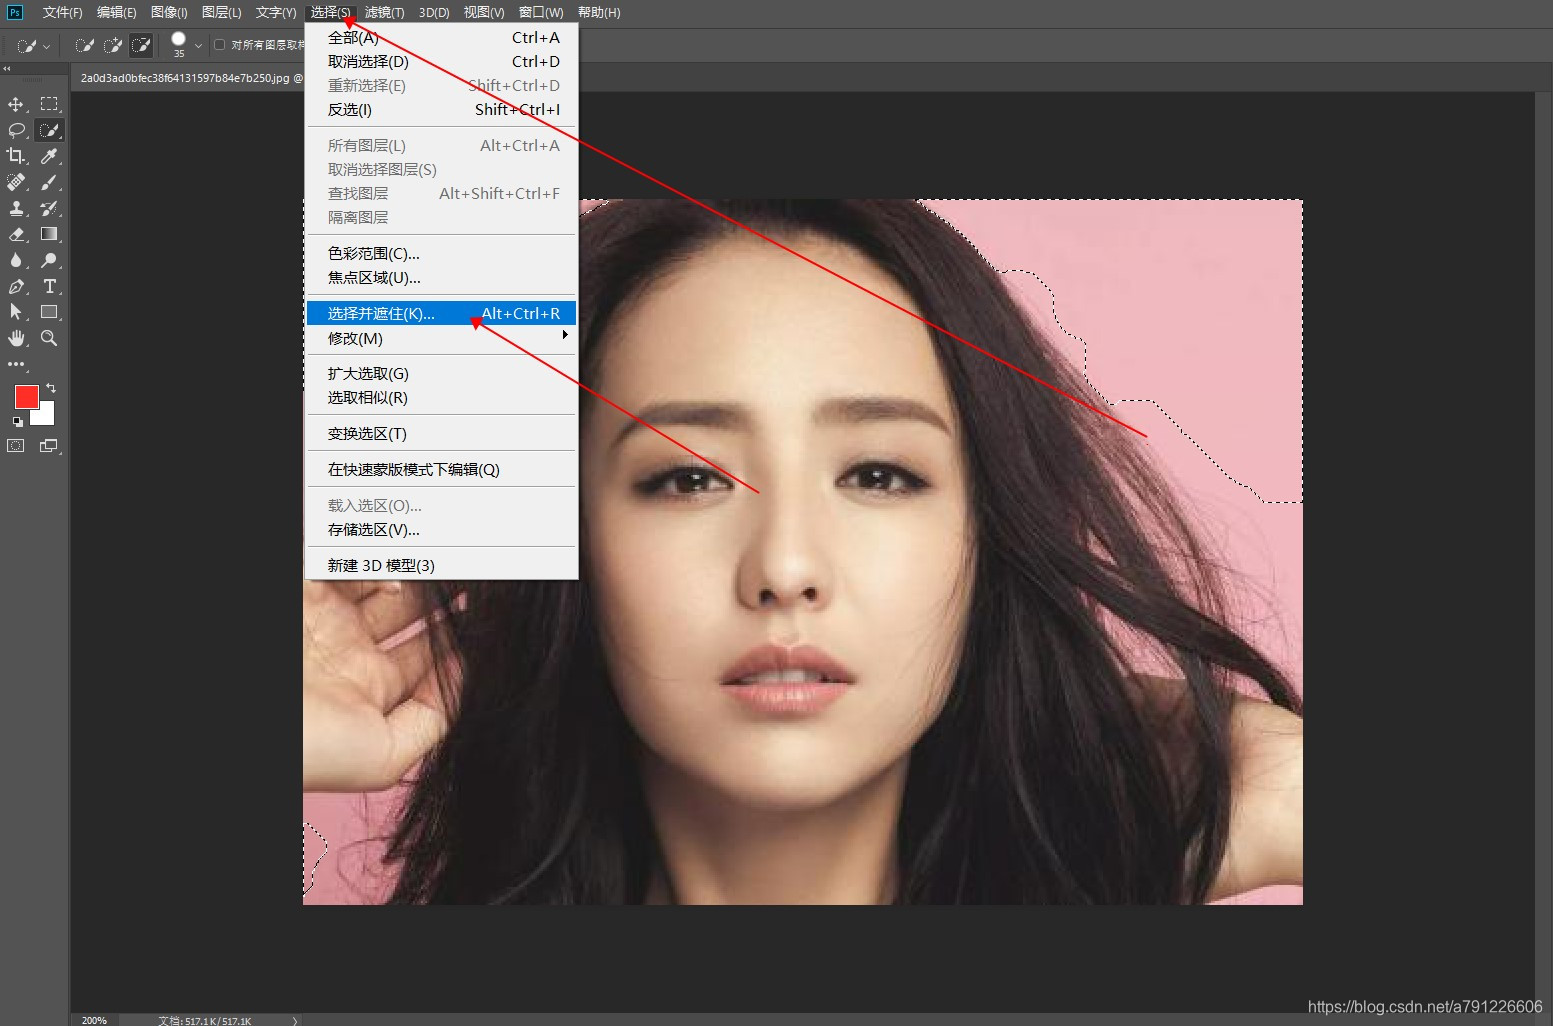Choose Grow (扩大选取) entry

441,373
